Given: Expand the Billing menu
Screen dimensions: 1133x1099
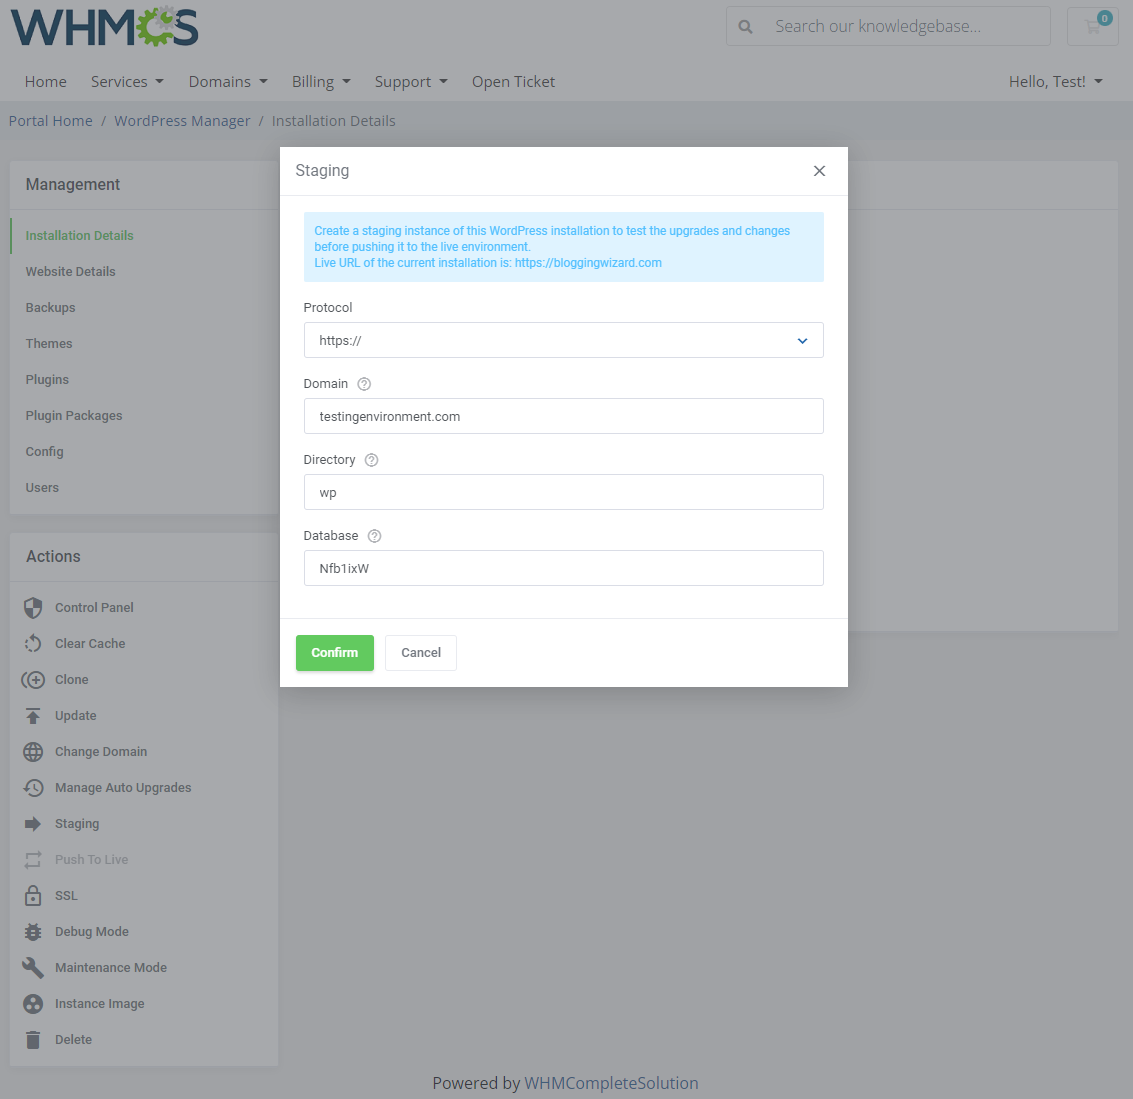Looking at the screenshot, I should [x=322, y=82].
